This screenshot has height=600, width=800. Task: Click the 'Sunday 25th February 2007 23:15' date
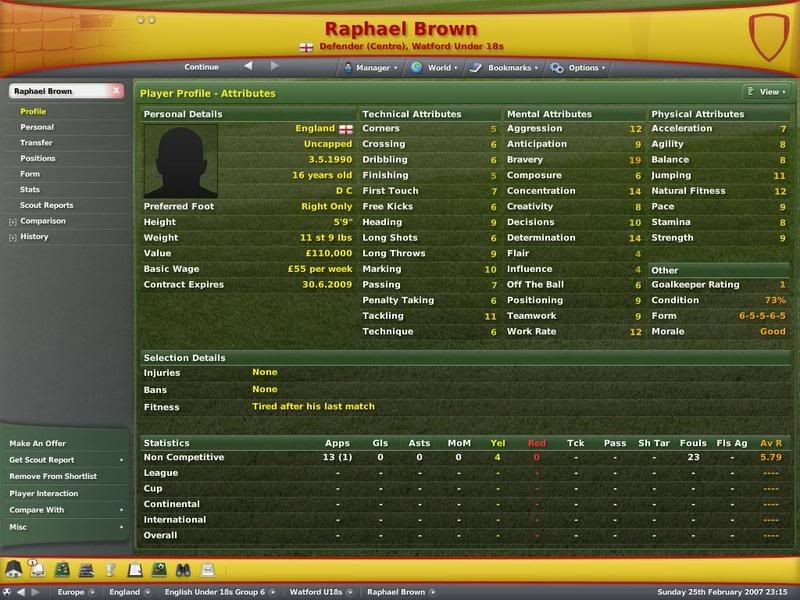pyautogui.click(x=722, y=592)
